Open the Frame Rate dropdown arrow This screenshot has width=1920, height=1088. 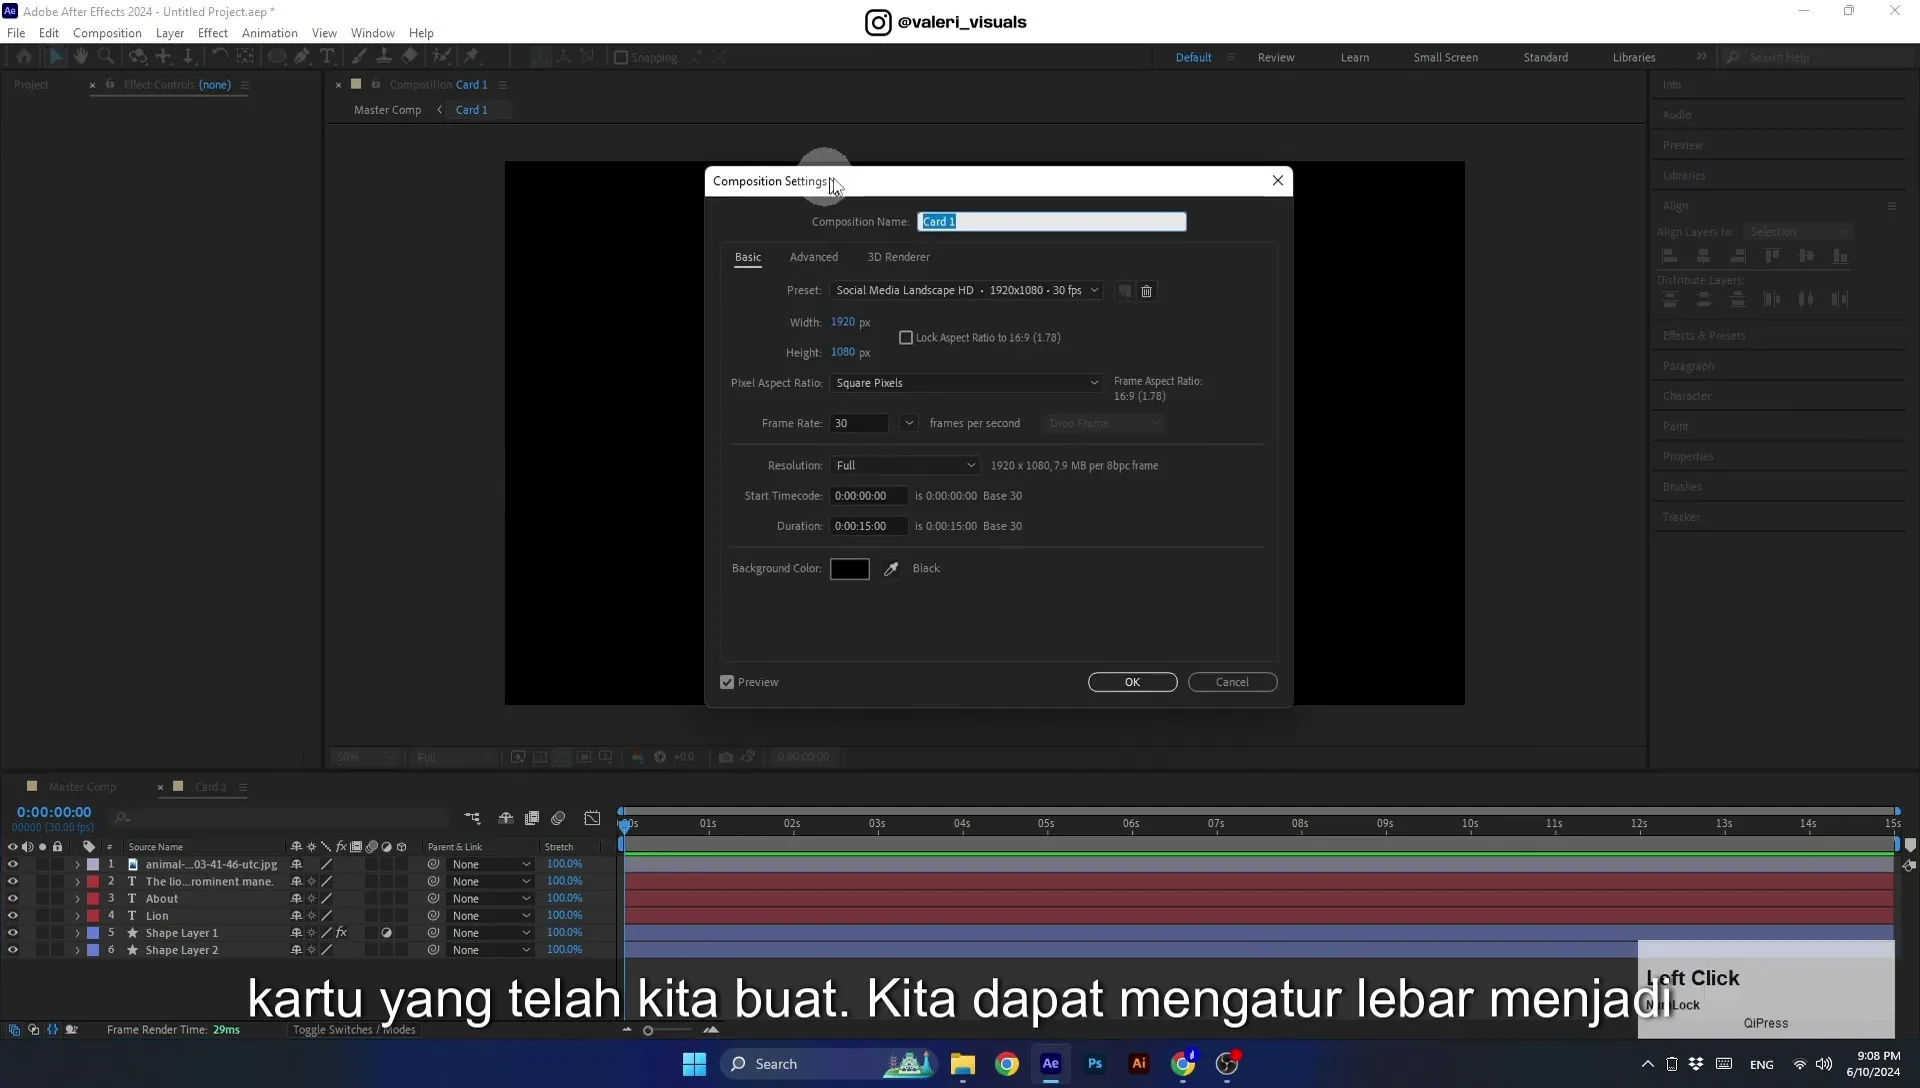tap(909, 423)
